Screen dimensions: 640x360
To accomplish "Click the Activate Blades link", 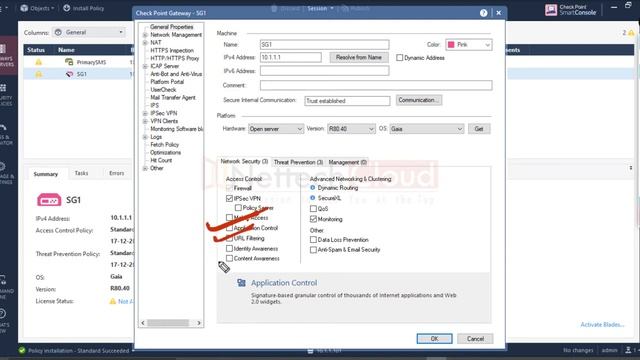I will tap(602, 325).
